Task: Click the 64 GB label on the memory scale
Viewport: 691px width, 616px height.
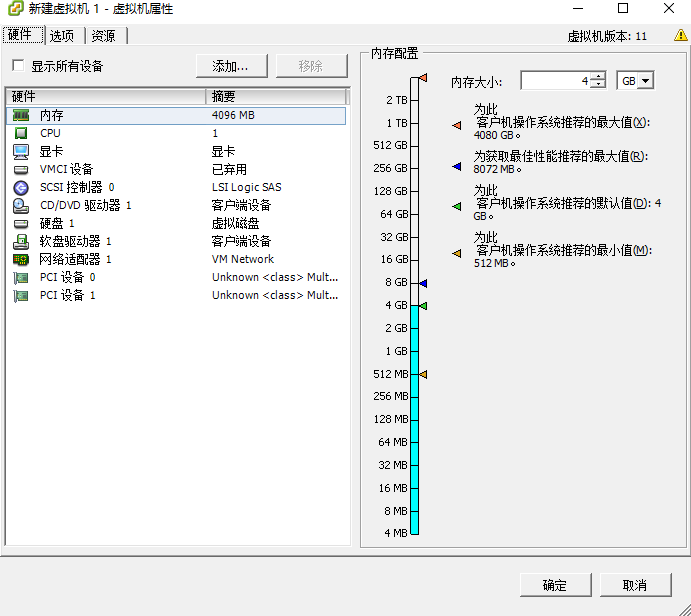Action: (394, 214)
